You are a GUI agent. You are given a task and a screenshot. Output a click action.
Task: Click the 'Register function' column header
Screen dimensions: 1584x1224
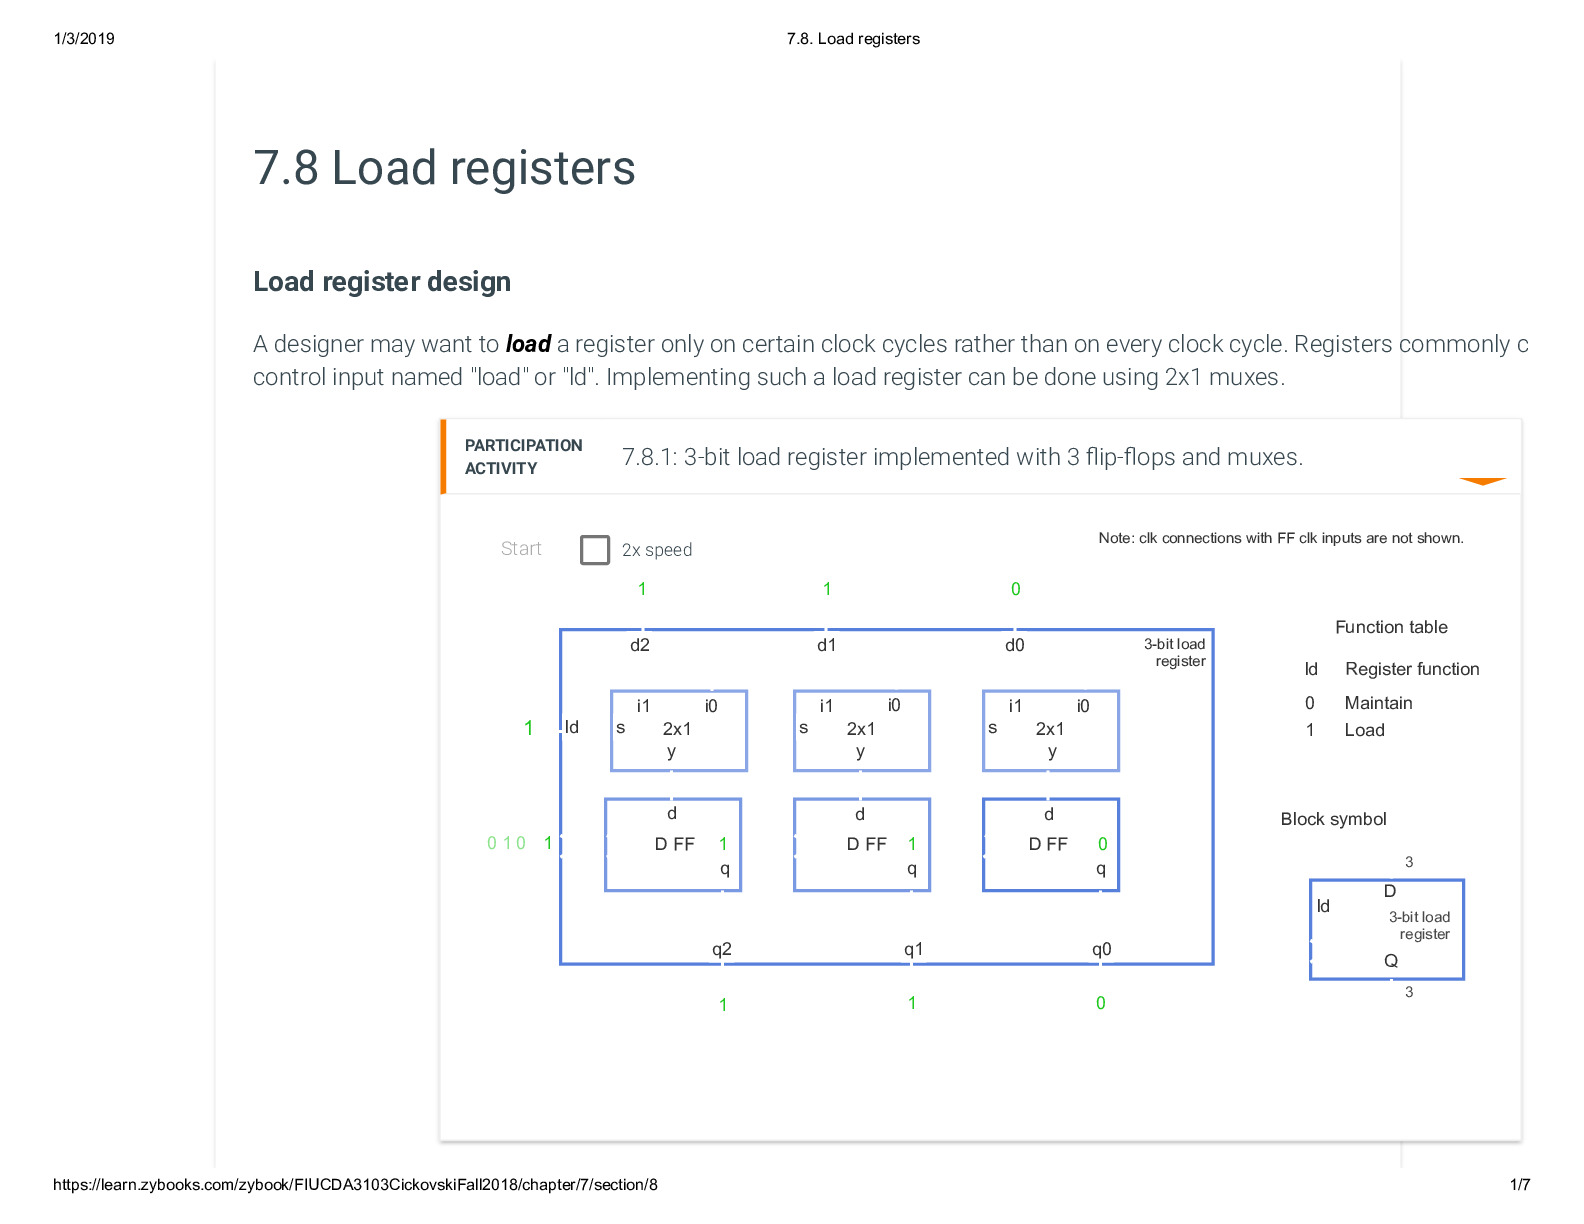(1412, 669)
